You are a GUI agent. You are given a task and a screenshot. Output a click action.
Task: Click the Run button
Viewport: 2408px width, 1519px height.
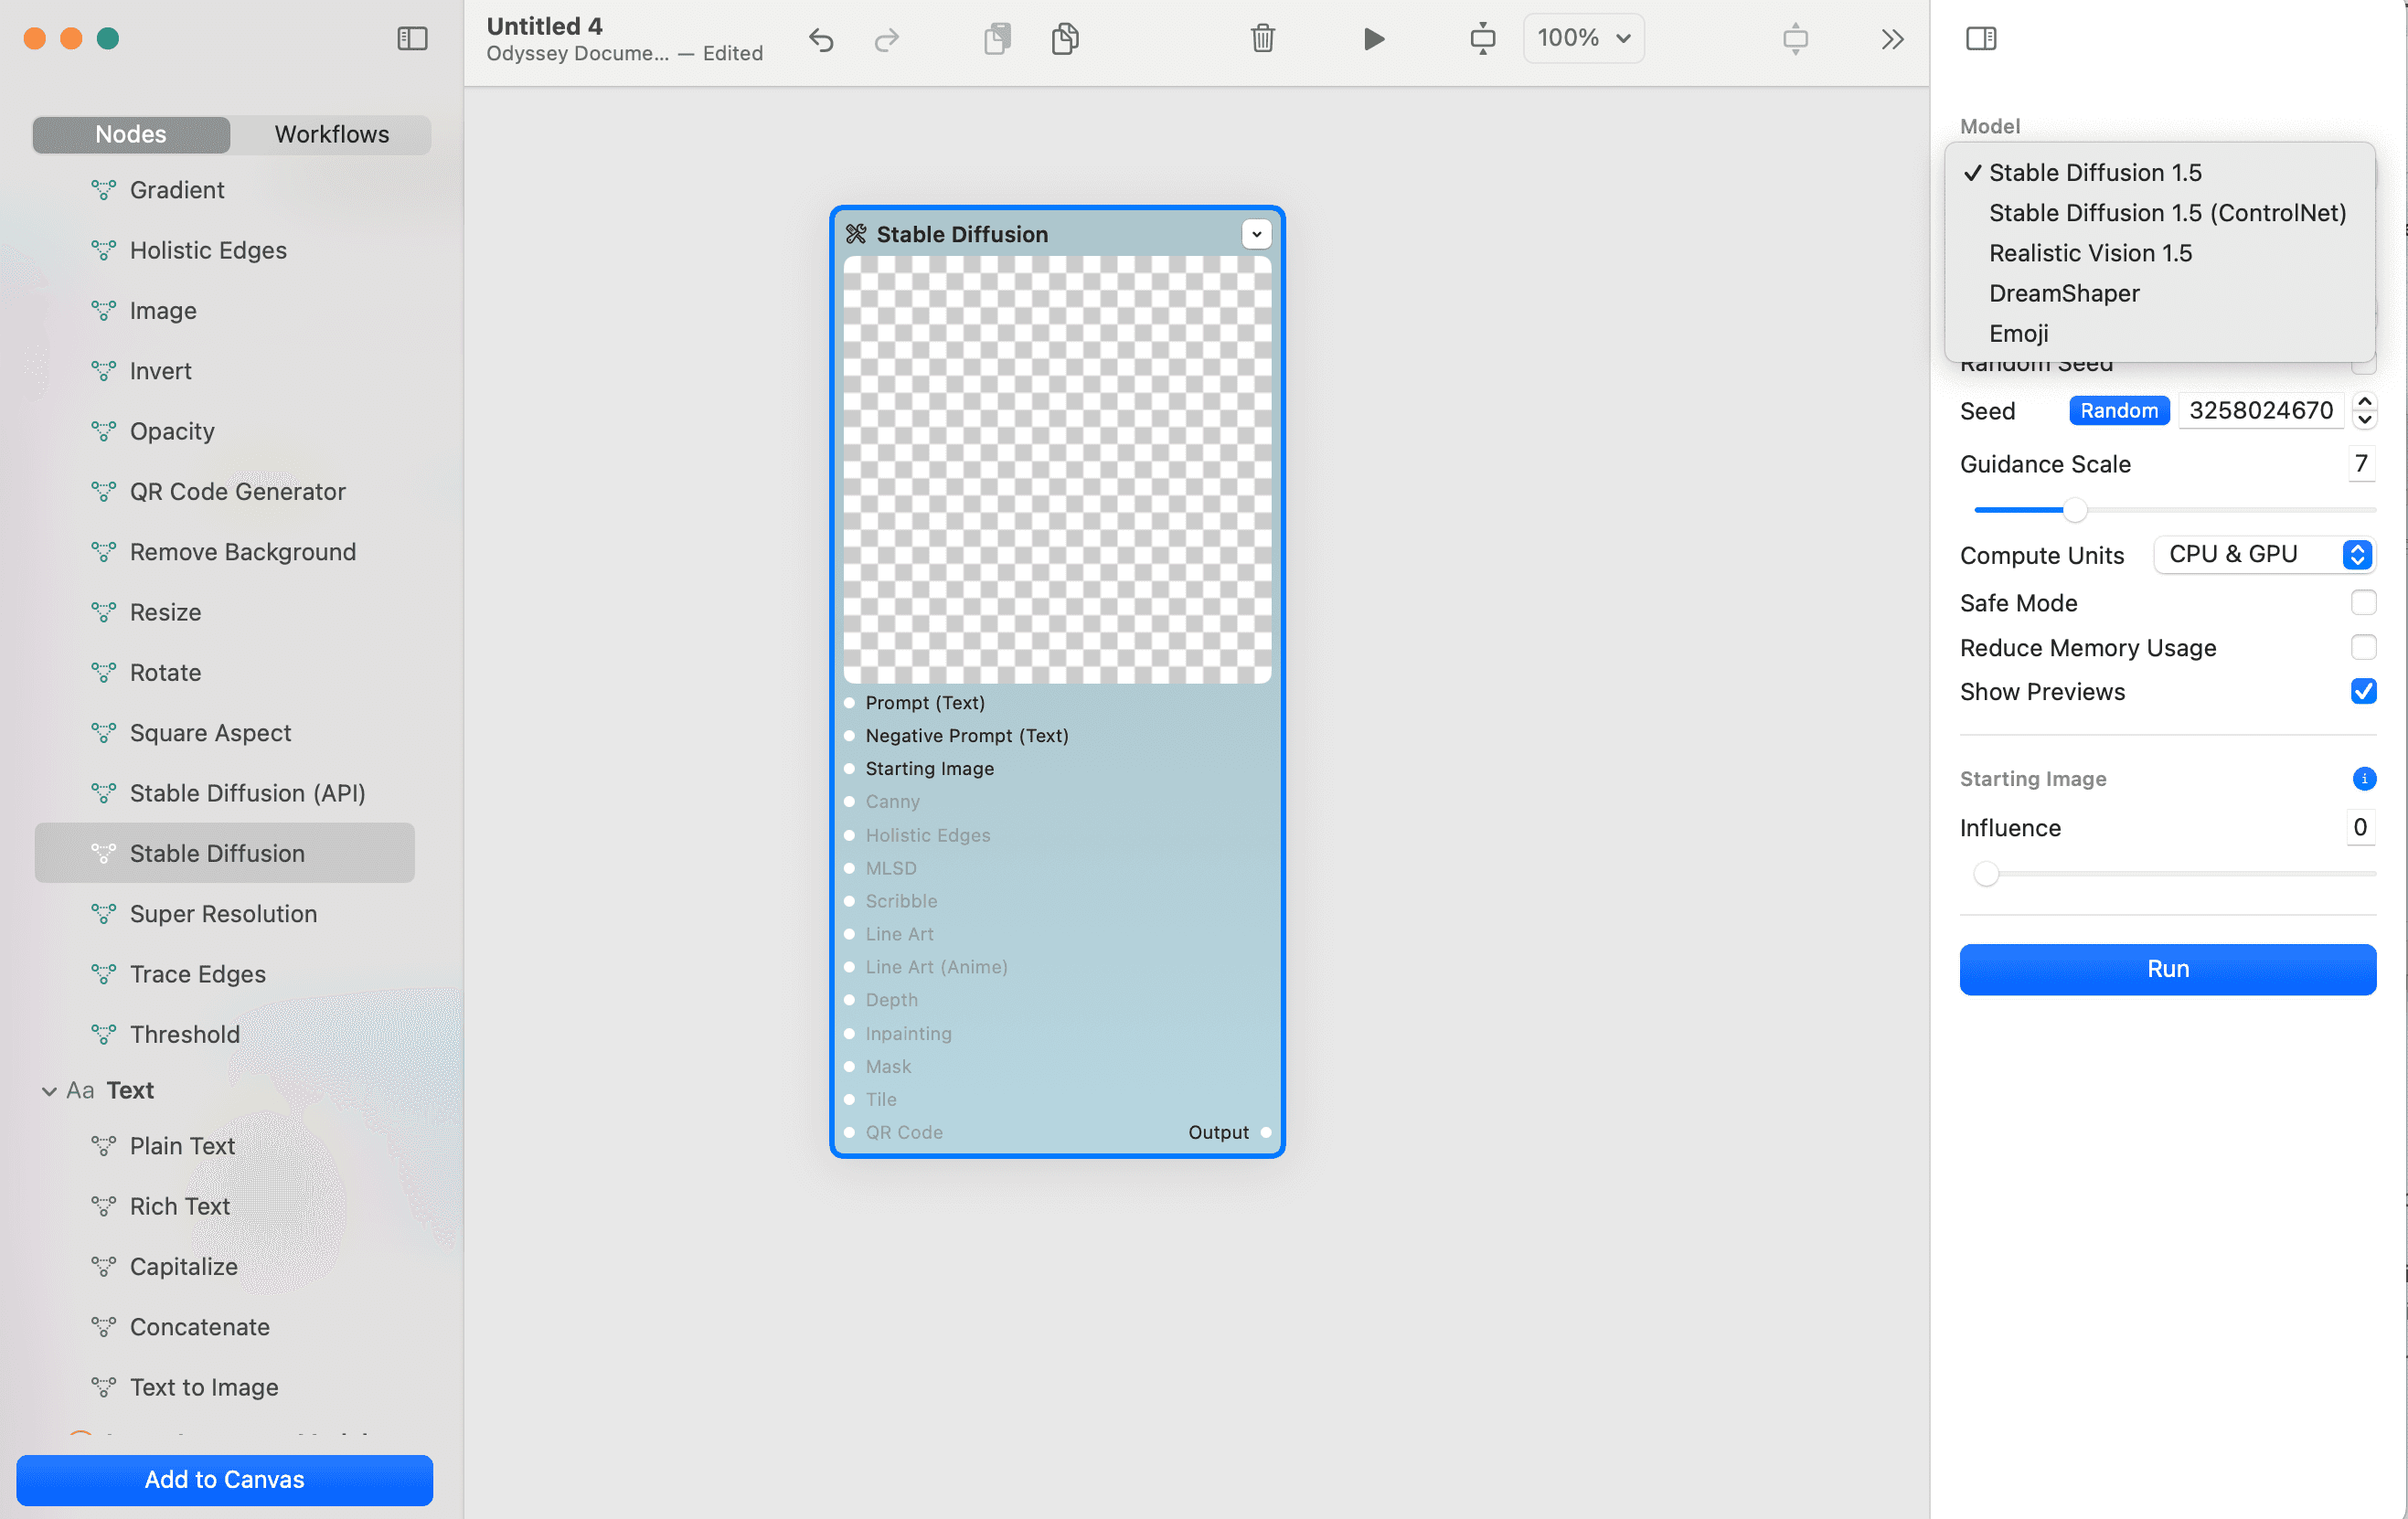[x=2168, y=968]
